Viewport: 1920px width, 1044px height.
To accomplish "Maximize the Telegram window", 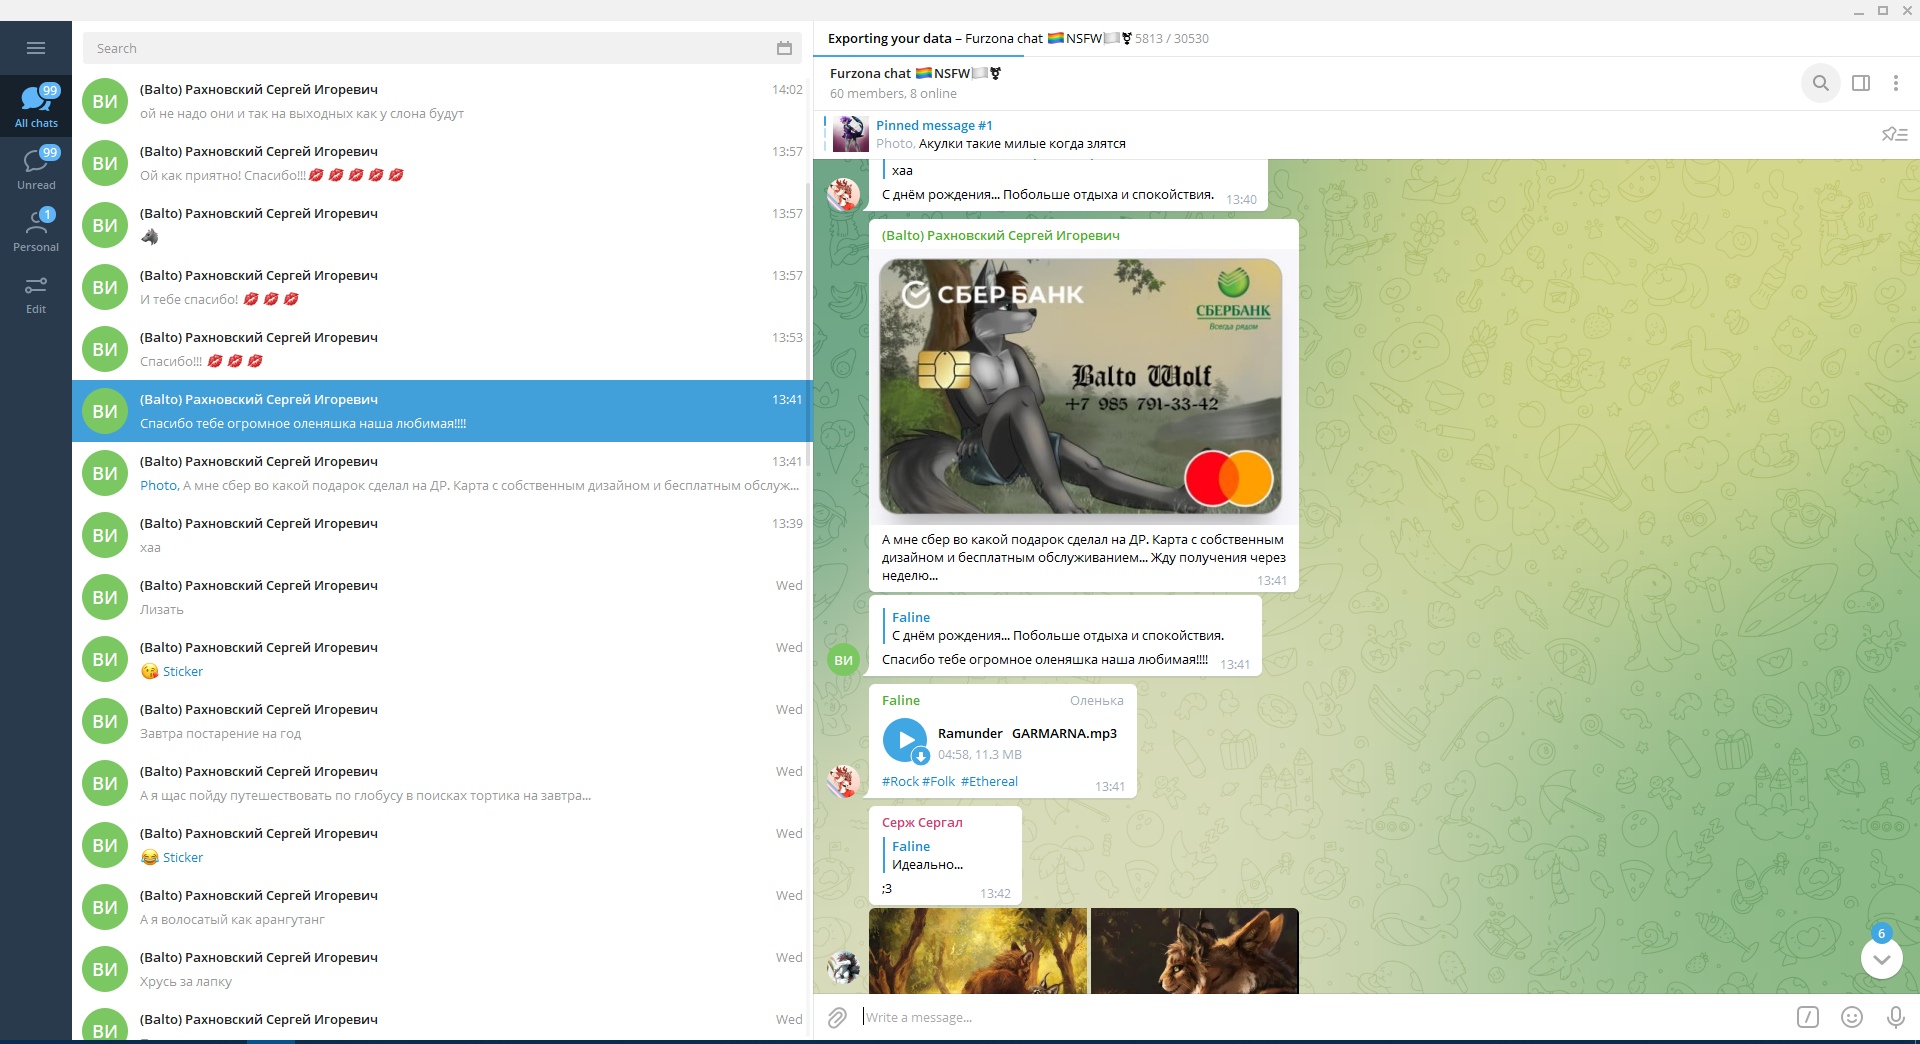I will [1882, 11].
